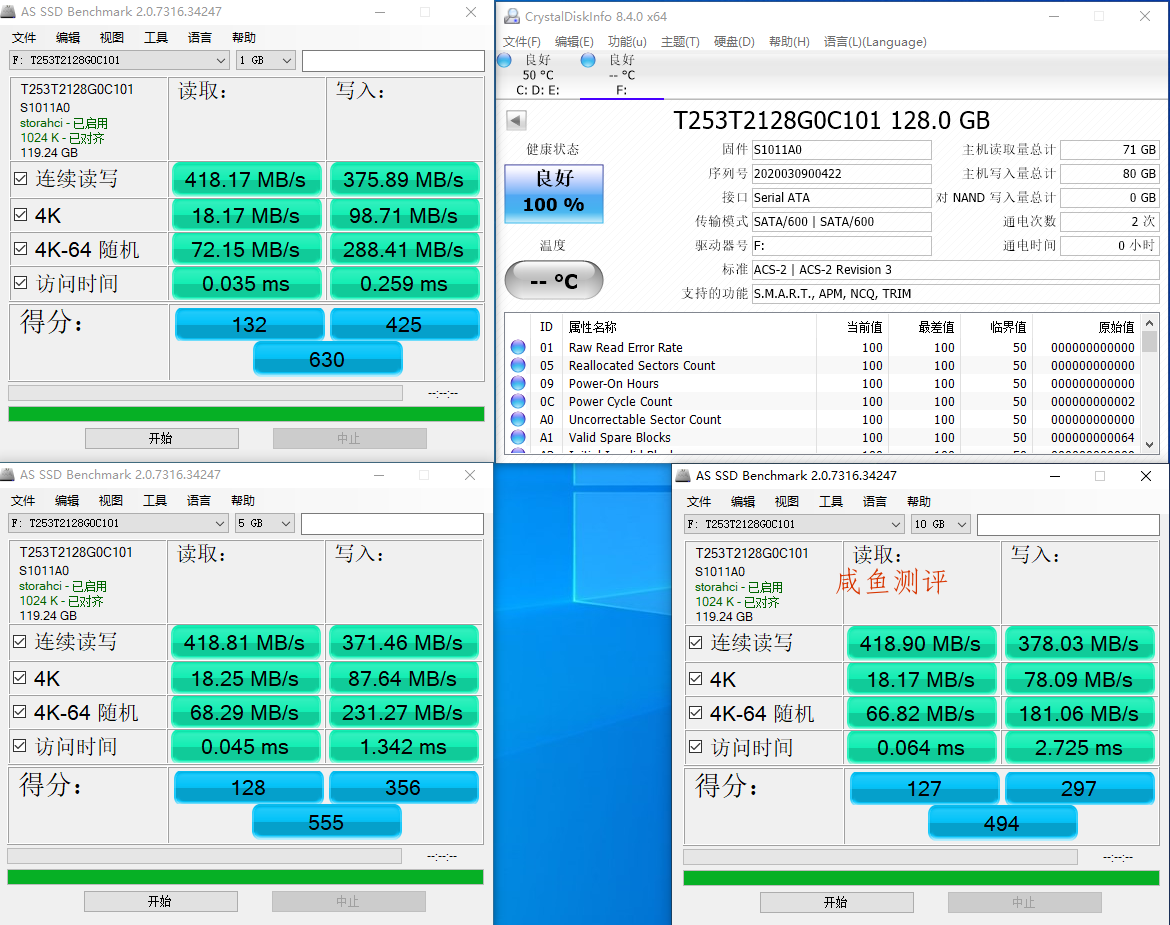Open CrystalDiskInfo 文件(F) menu

[x=522, y=42]
